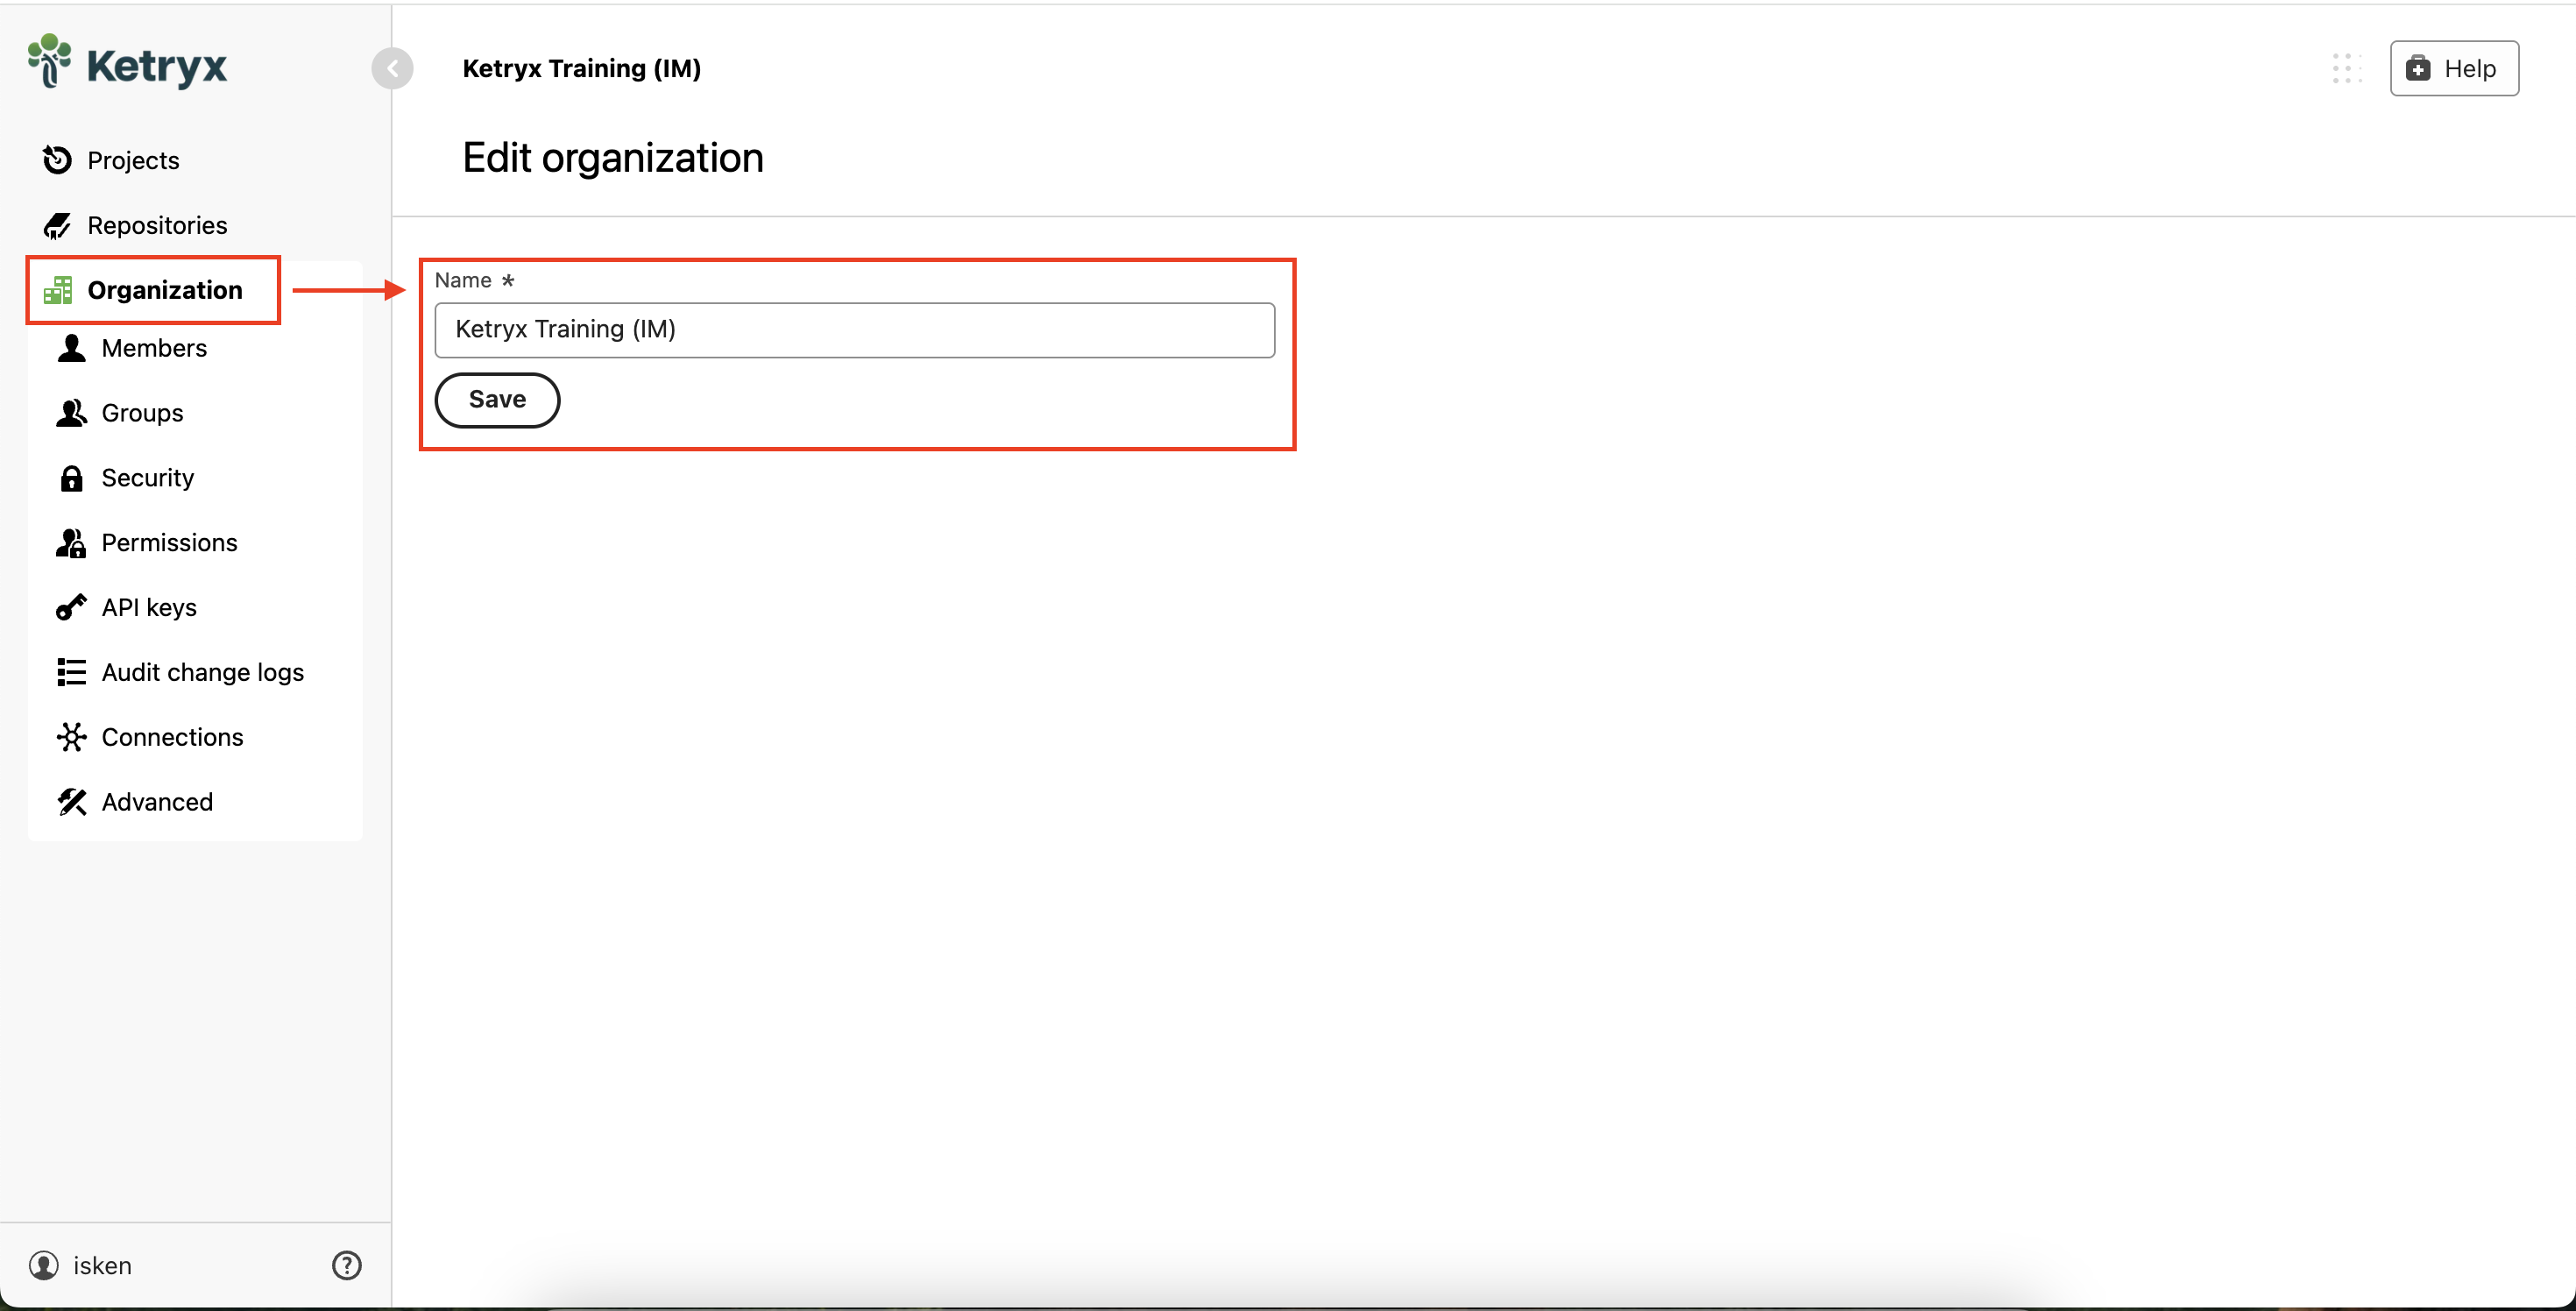Open the dotted grid apps icon

(x=2346, y=68)
